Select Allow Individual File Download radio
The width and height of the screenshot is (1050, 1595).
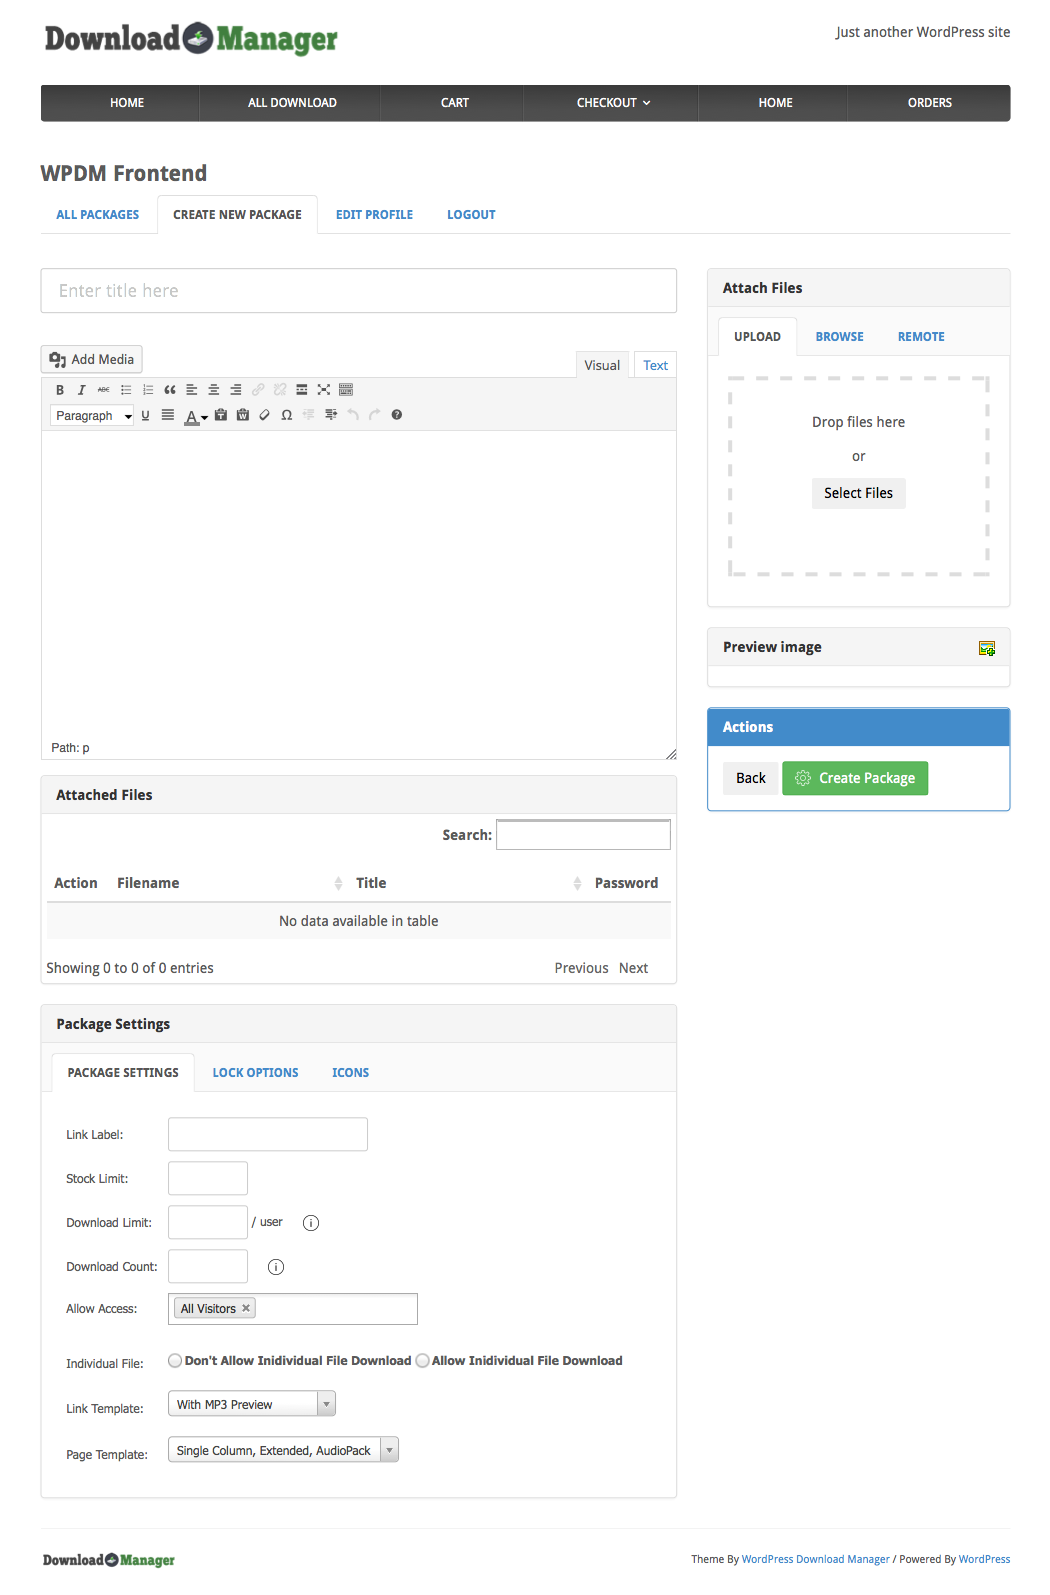(423, 1360)
